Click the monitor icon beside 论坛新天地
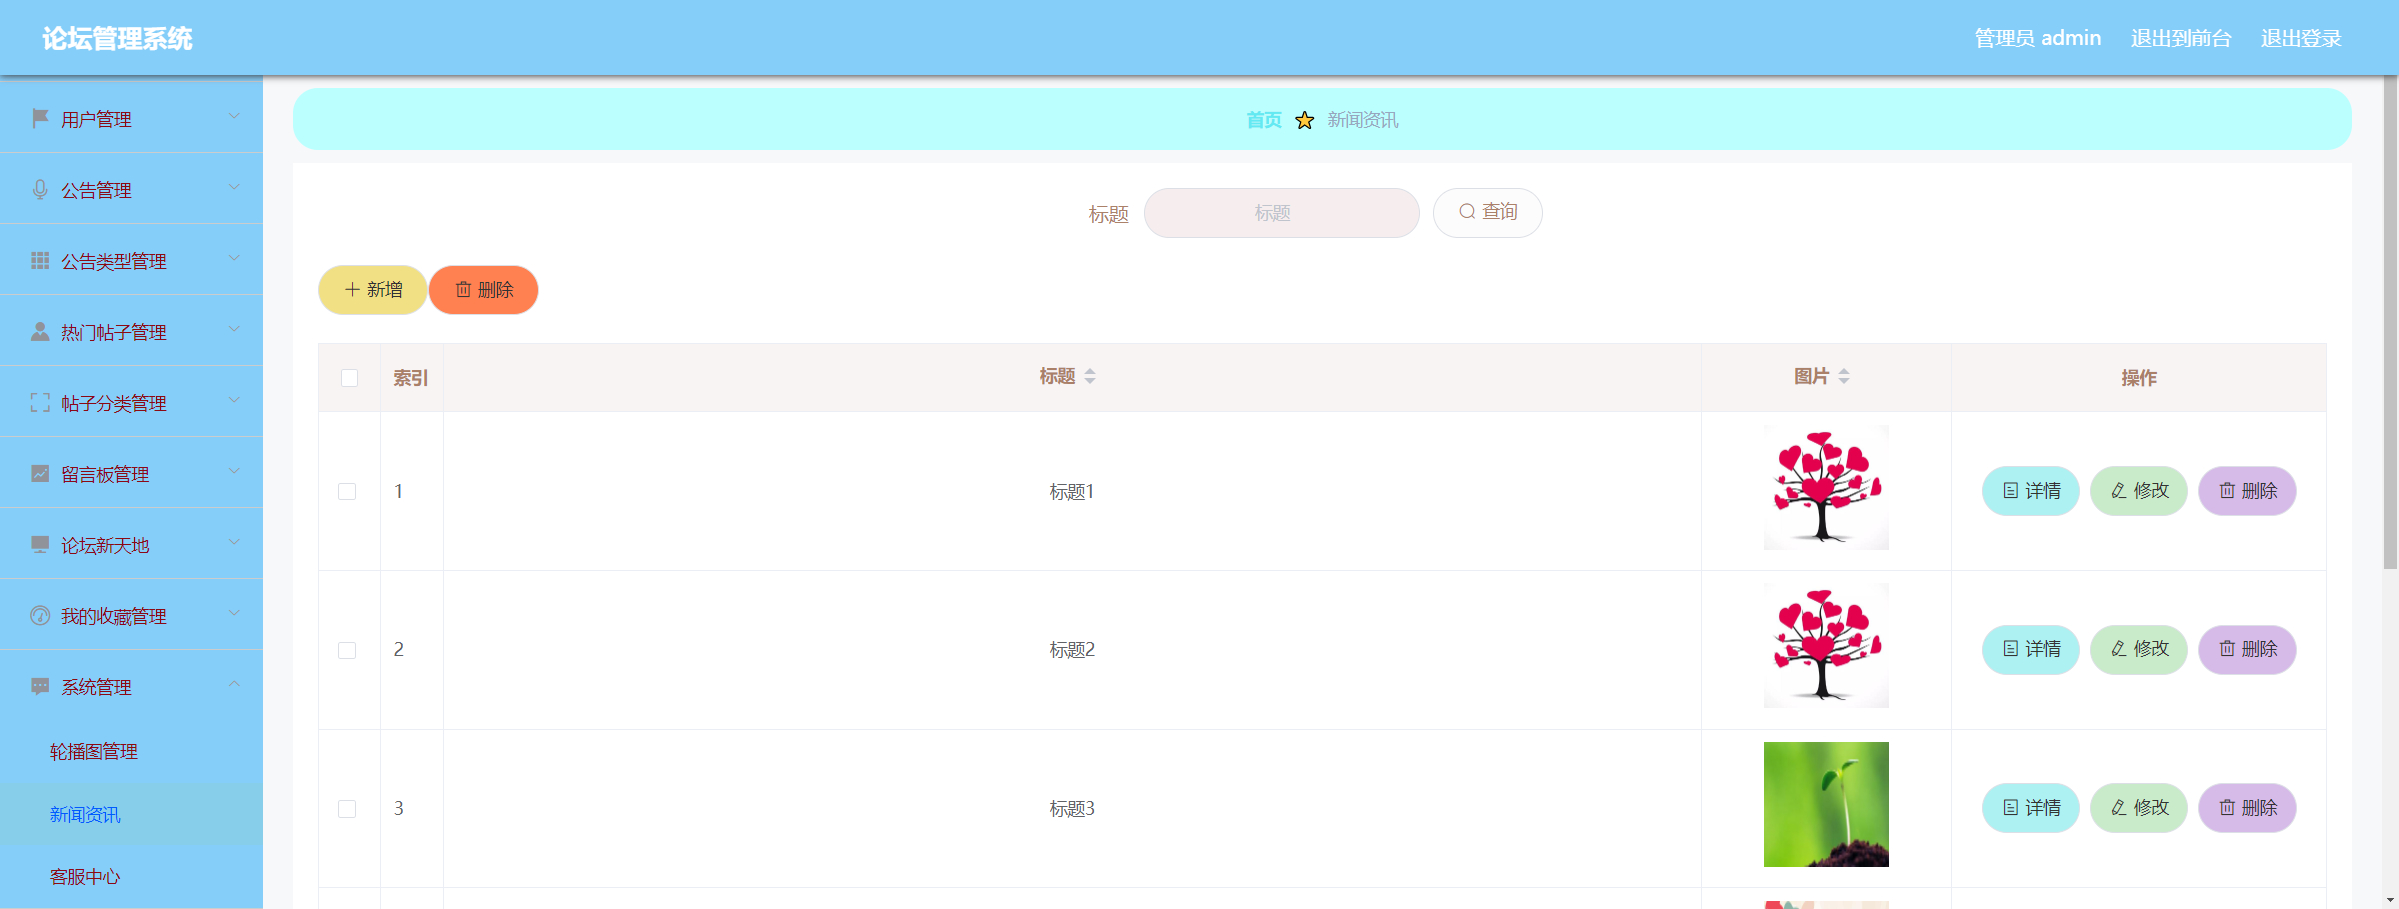 [x=40, y=544]
